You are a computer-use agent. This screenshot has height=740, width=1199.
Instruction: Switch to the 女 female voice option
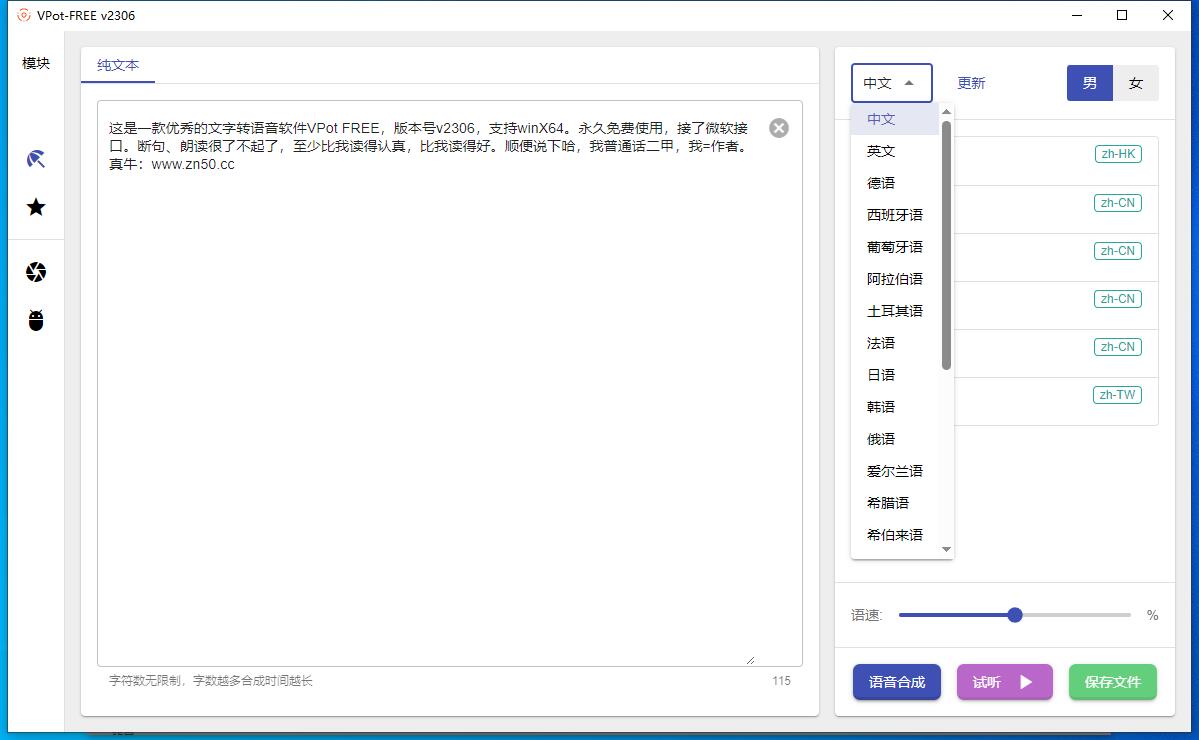point(1136,83)
